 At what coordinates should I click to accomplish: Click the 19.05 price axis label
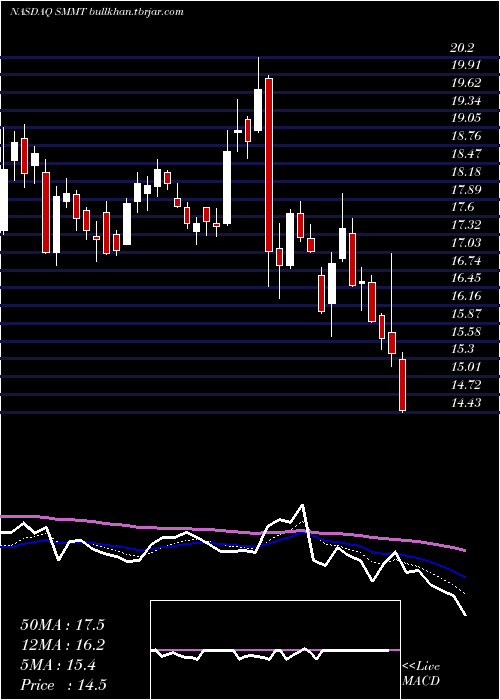point(466,118)
